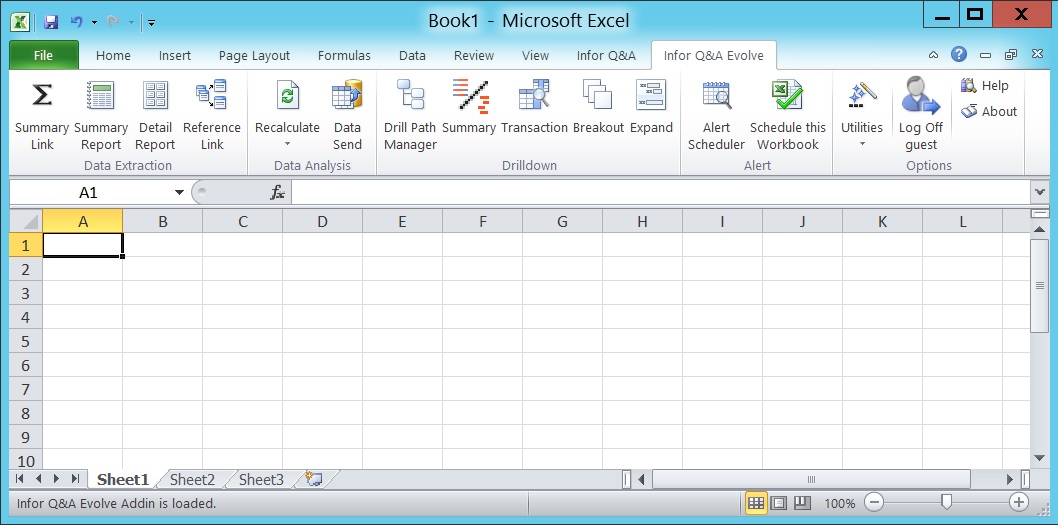Open the View tab

click(535, 56)
